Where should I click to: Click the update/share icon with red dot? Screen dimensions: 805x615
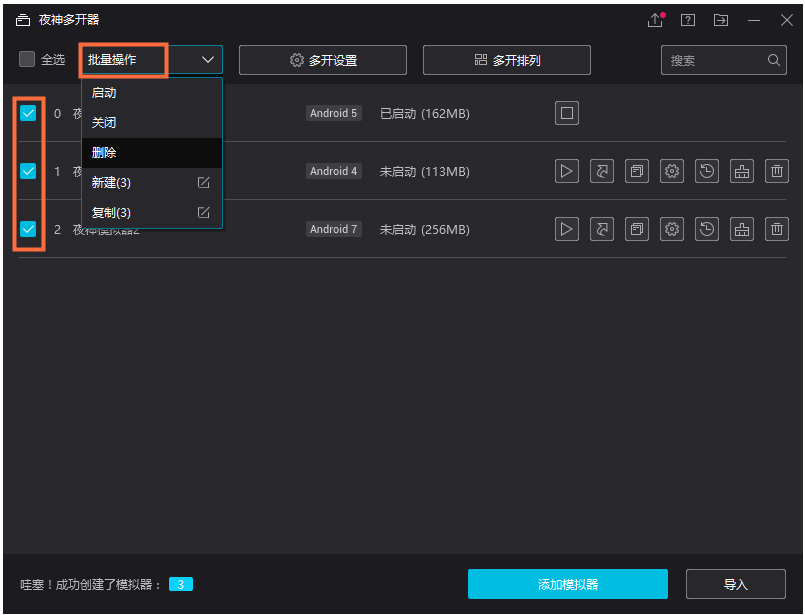tap(655, 20)
